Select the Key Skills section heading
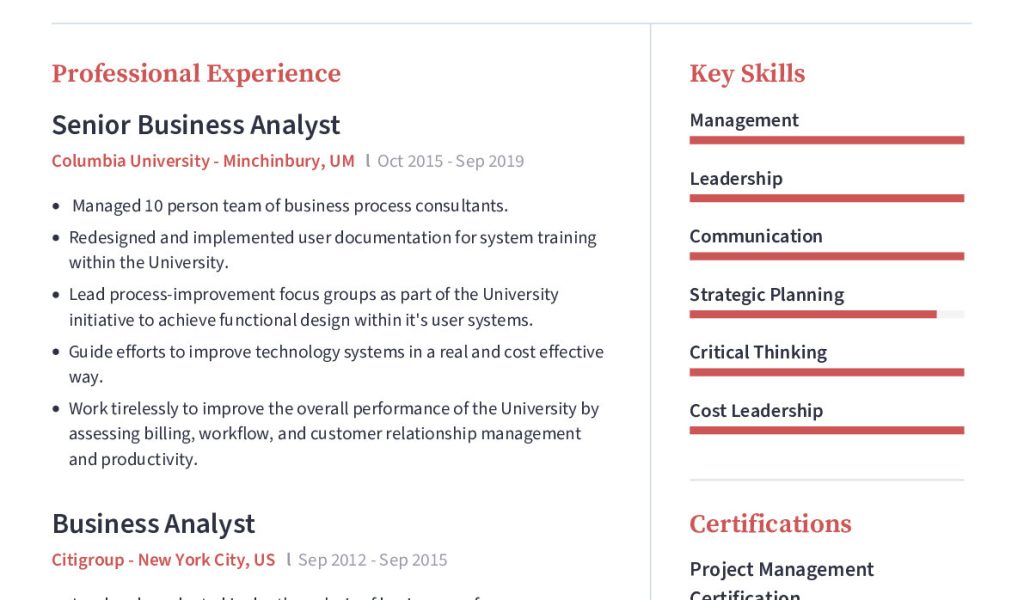The width and height of the screenshot is (1024, 600). [747, 74]
